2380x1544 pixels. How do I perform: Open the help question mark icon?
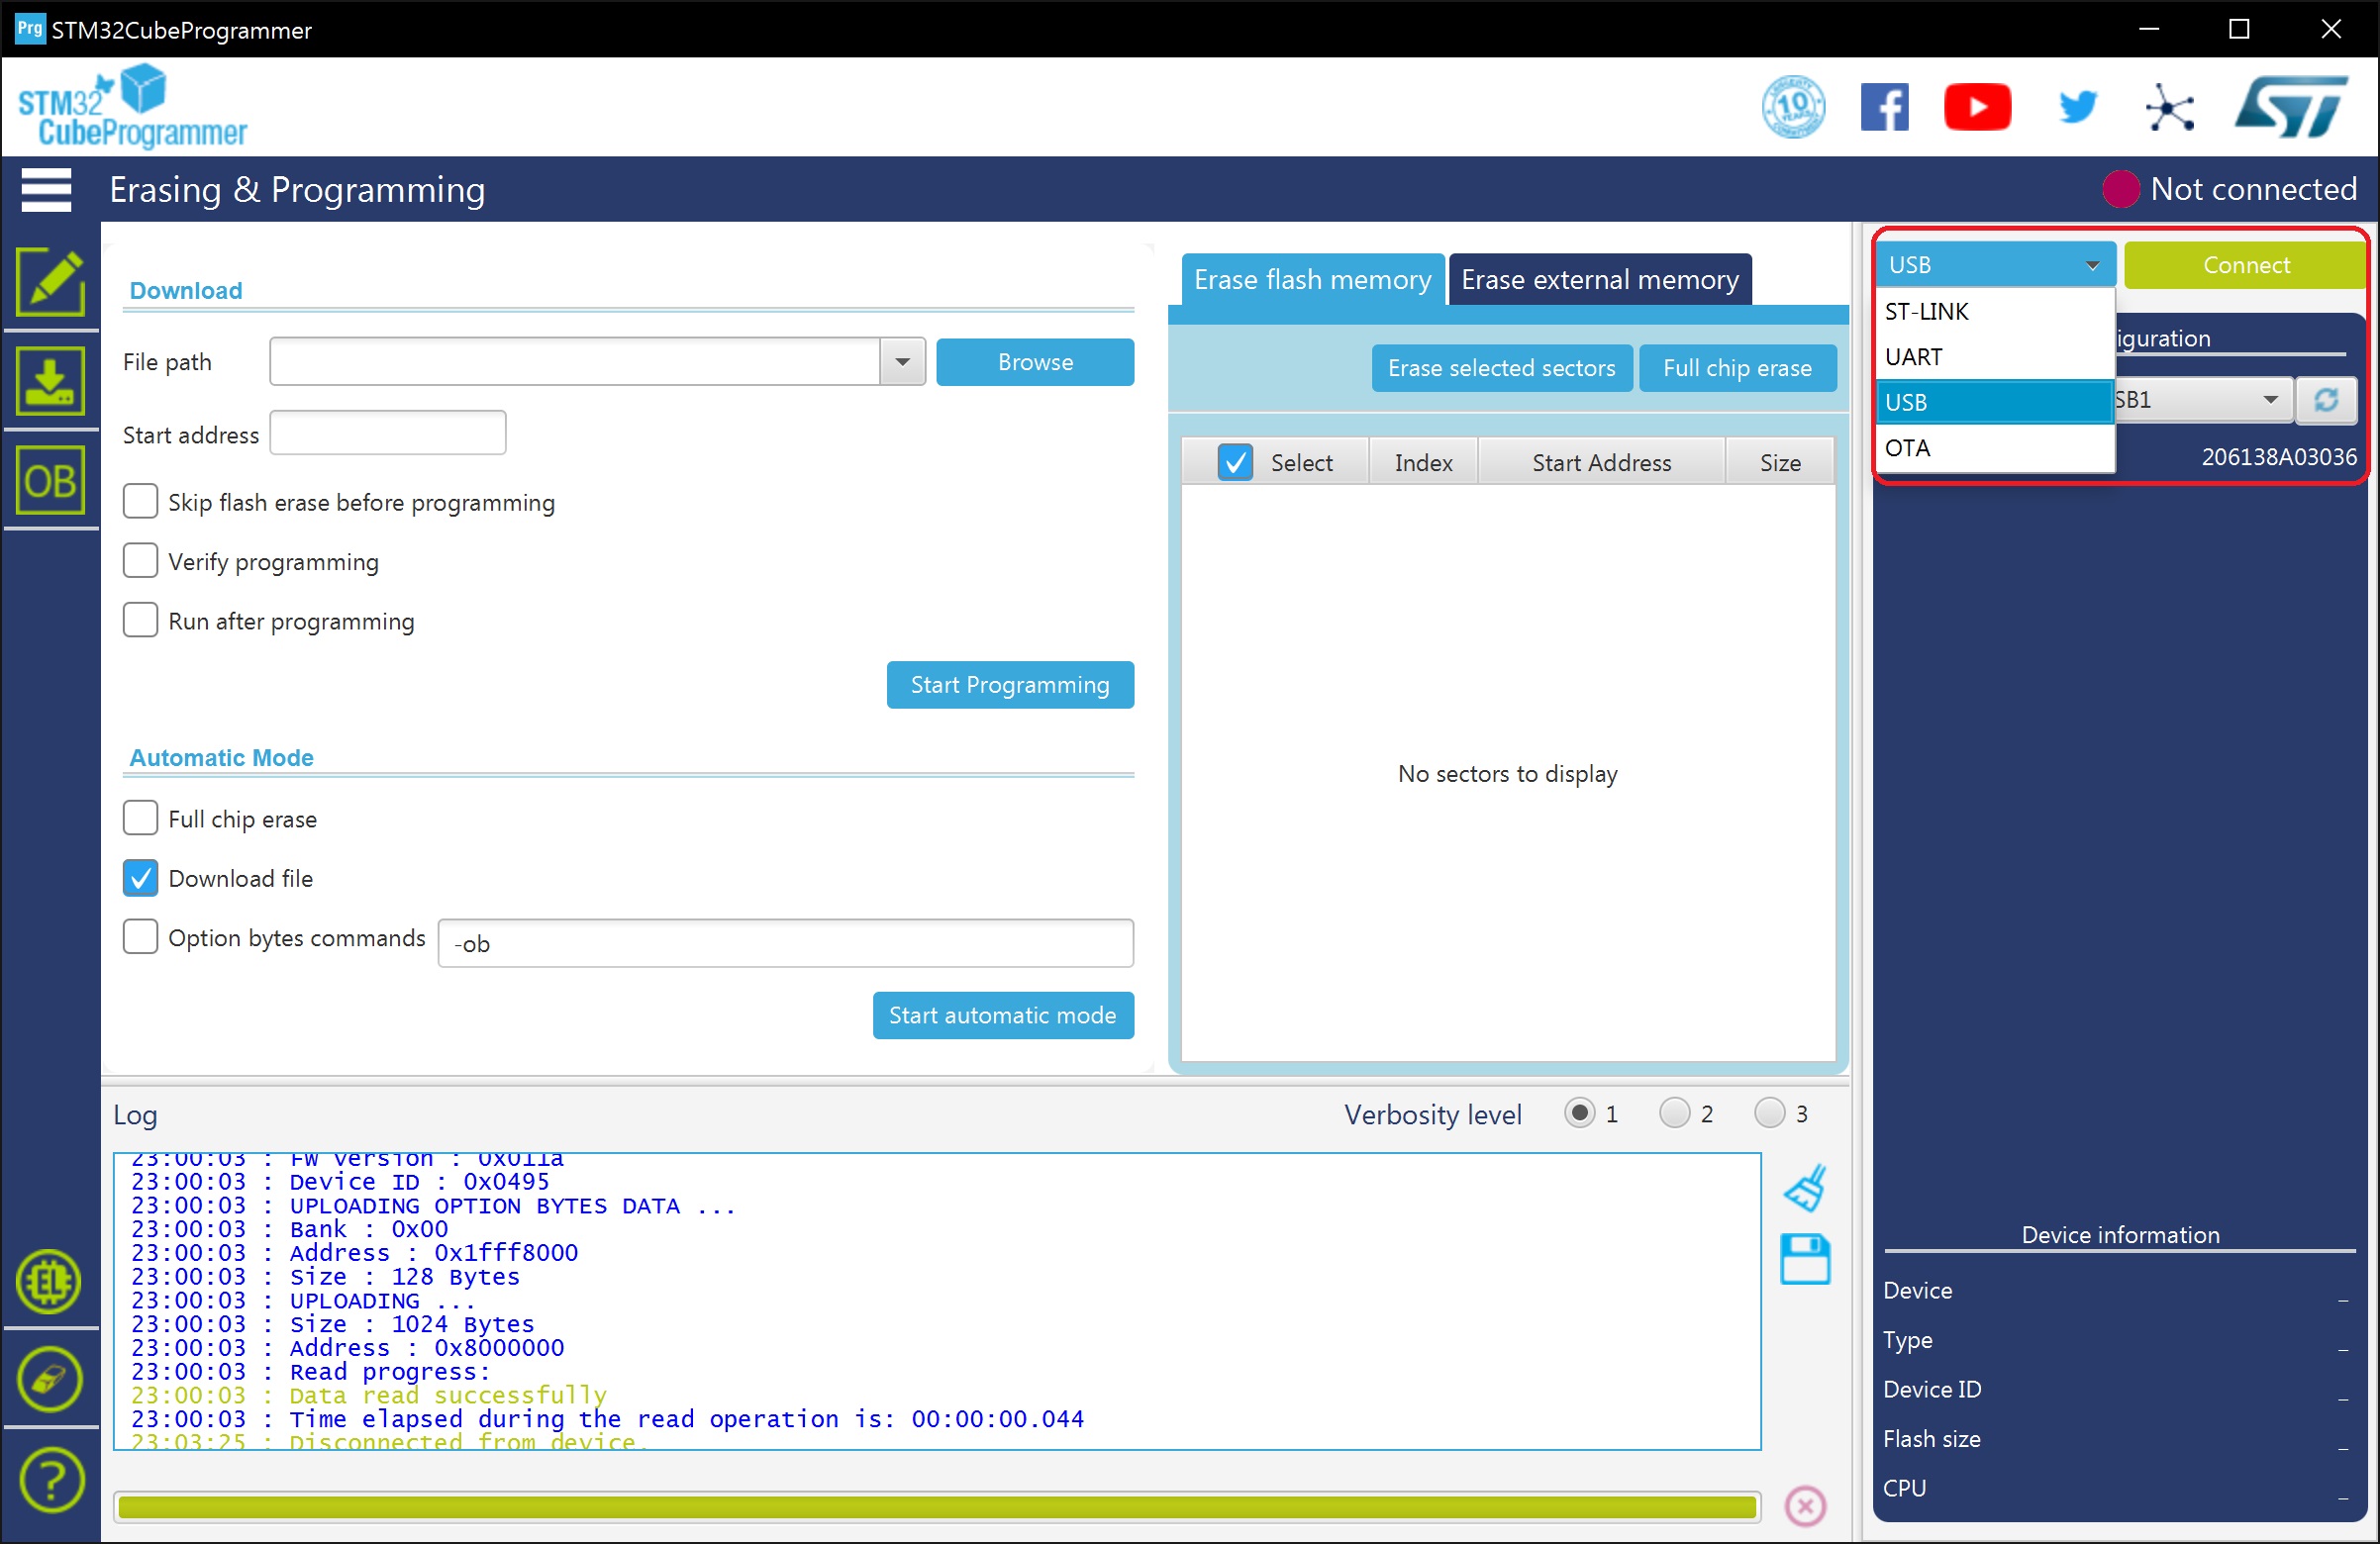pos(50,1479)
